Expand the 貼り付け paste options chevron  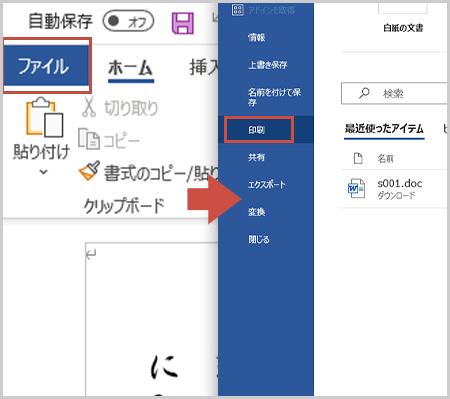click(x=43, y=172)
